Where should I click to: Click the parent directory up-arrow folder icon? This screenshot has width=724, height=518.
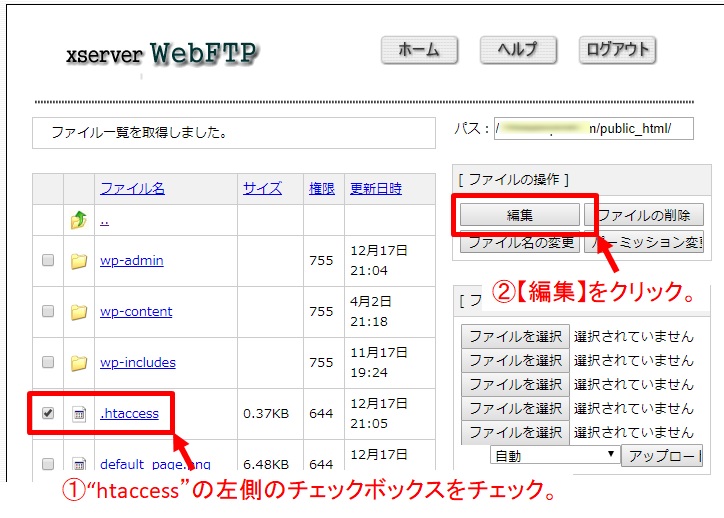(x=79, y=221)
